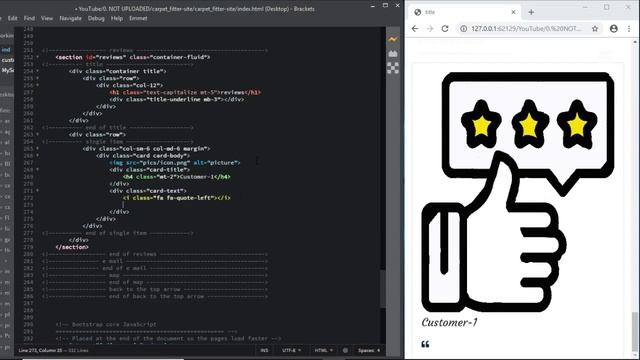
Task: View site information icon in Chrome address bar
Action: 463,29
